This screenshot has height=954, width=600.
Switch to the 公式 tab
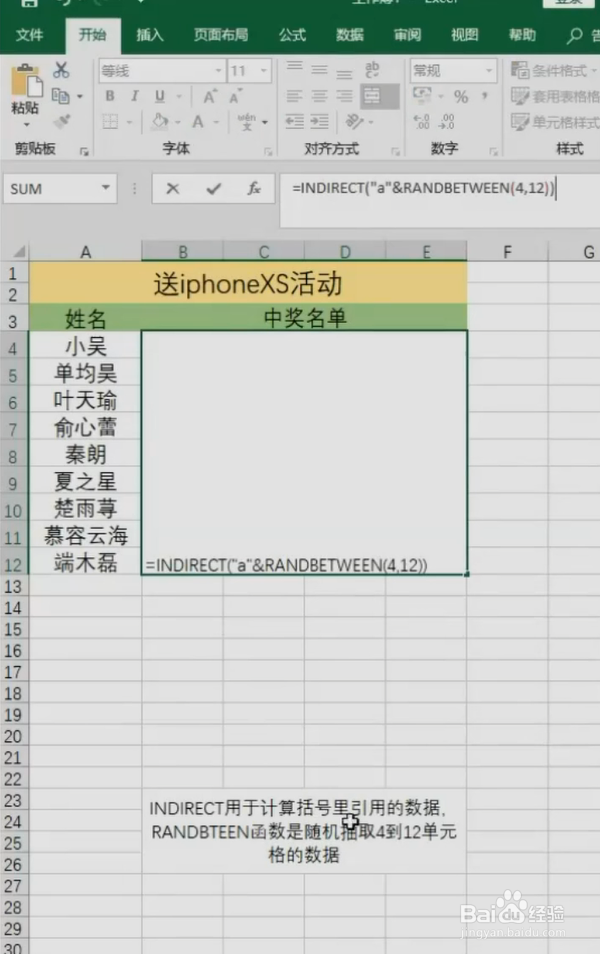[x=292, y=35]
